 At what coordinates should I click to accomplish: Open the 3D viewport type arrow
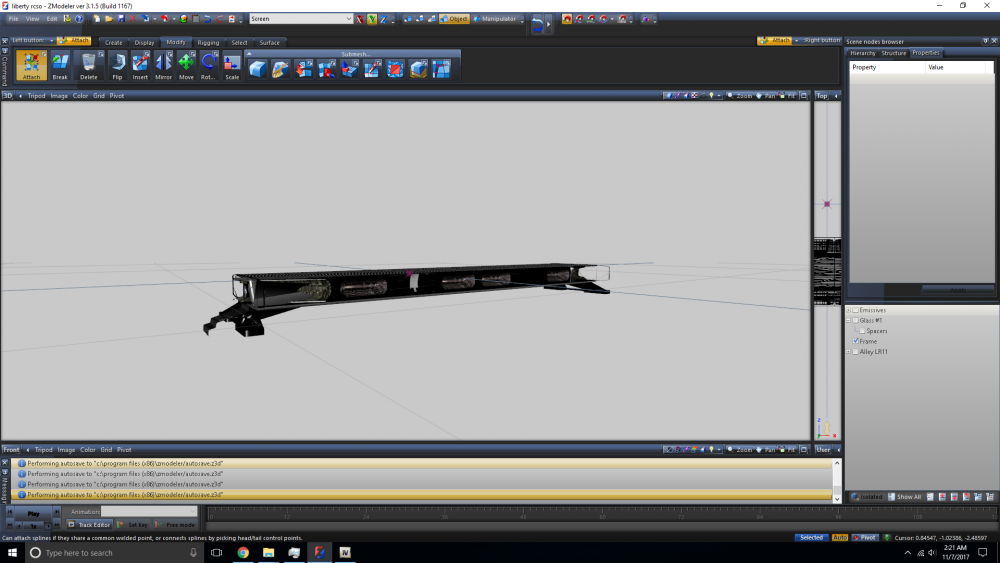20,96
